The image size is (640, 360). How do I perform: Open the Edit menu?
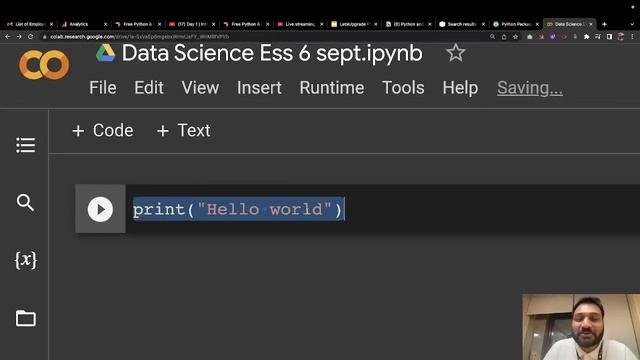(149, 88)
